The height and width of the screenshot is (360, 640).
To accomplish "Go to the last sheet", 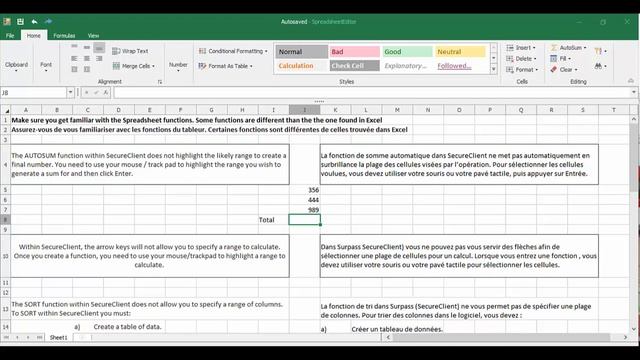I will 39,338.
